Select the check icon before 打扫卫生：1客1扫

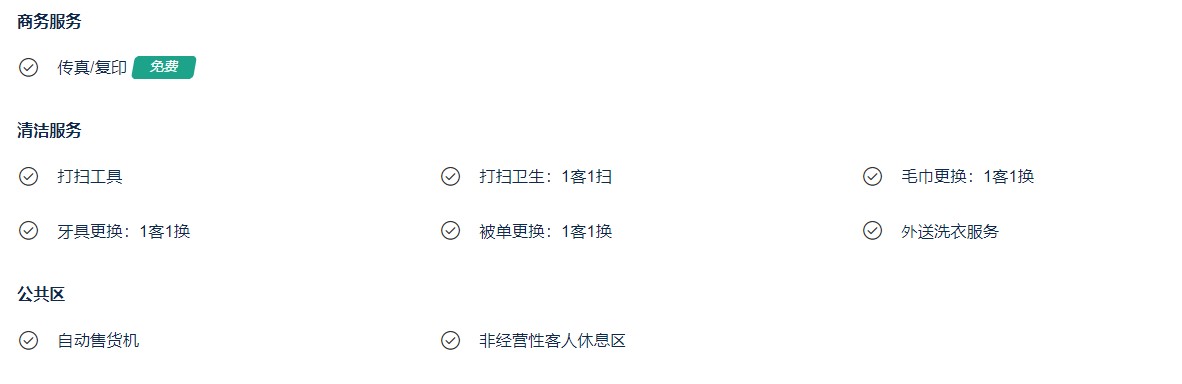point(450,177)
